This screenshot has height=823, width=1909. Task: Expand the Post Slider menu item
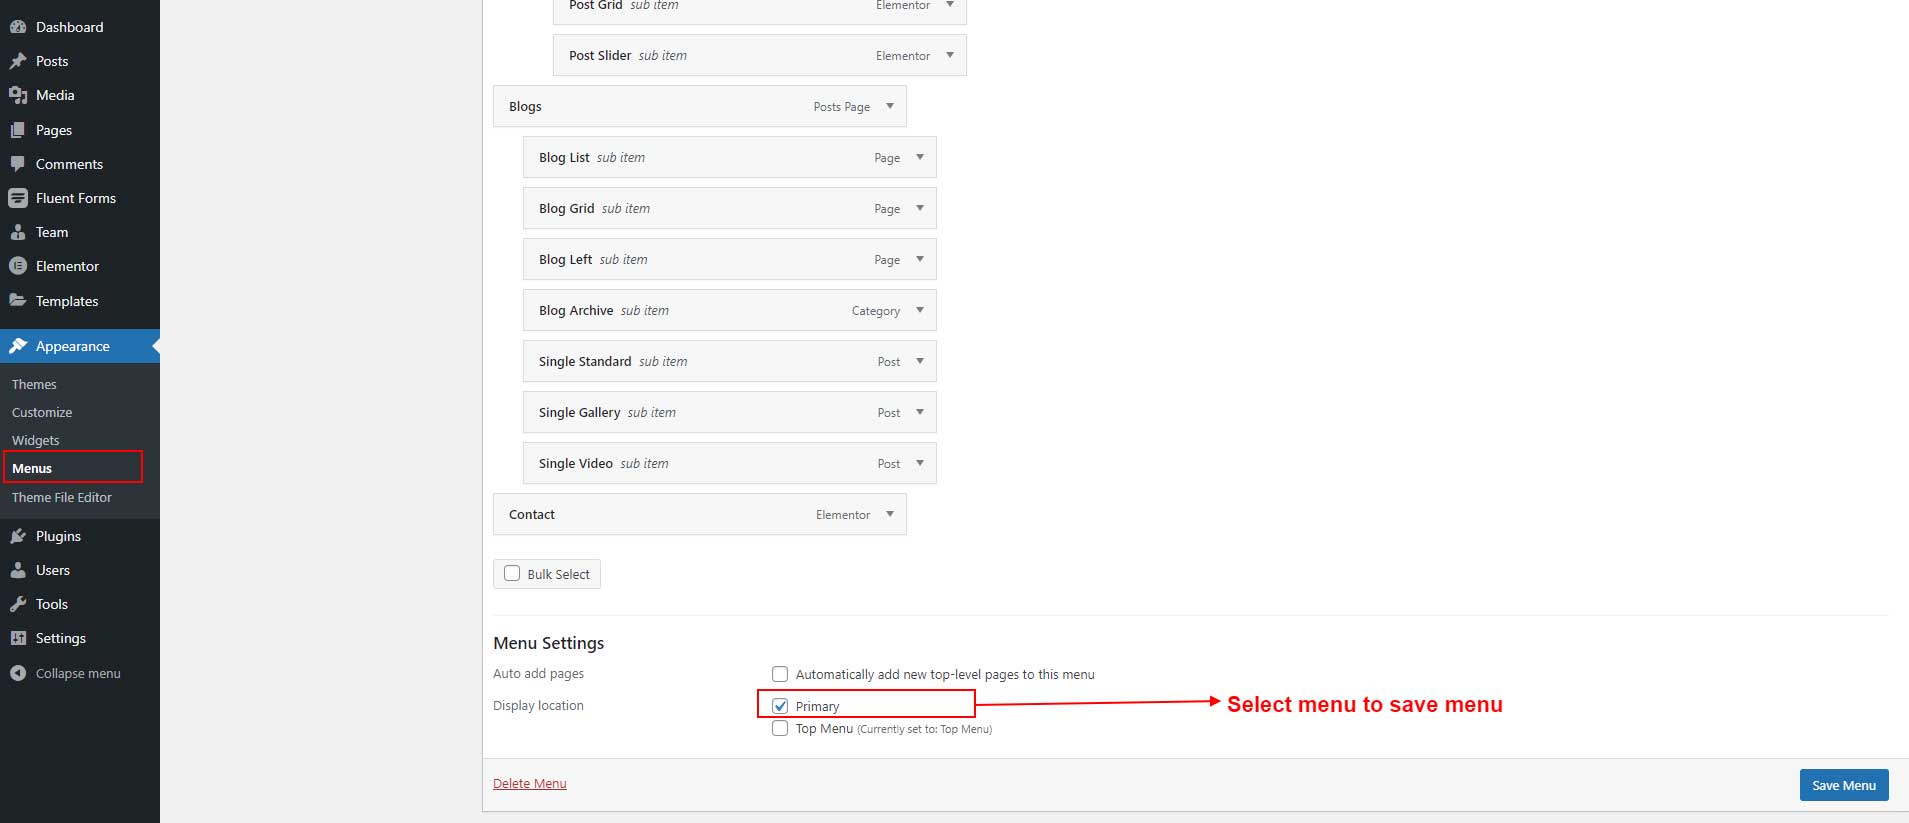tap(950, 55)
